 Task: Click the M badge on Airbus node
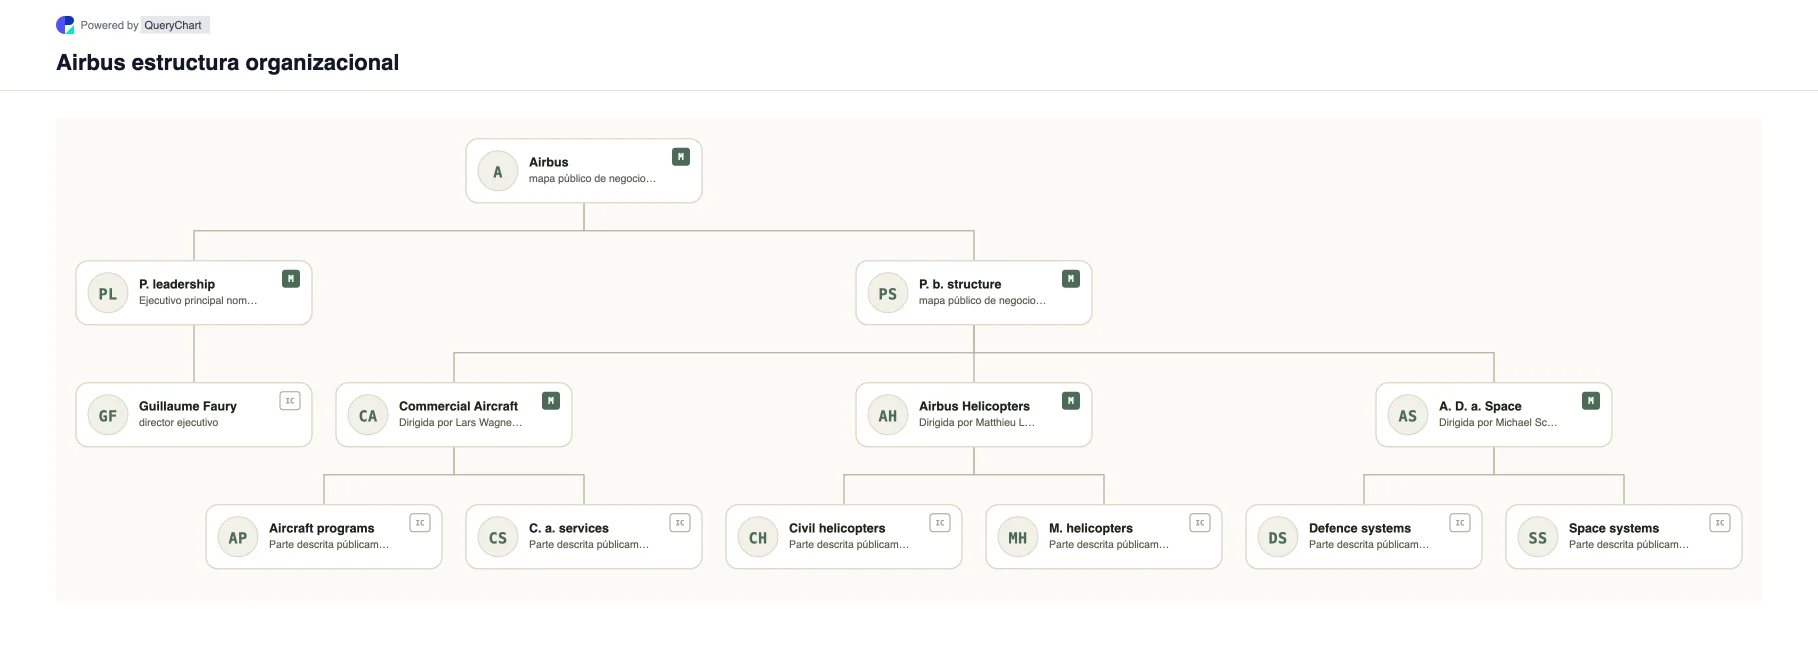681,157
